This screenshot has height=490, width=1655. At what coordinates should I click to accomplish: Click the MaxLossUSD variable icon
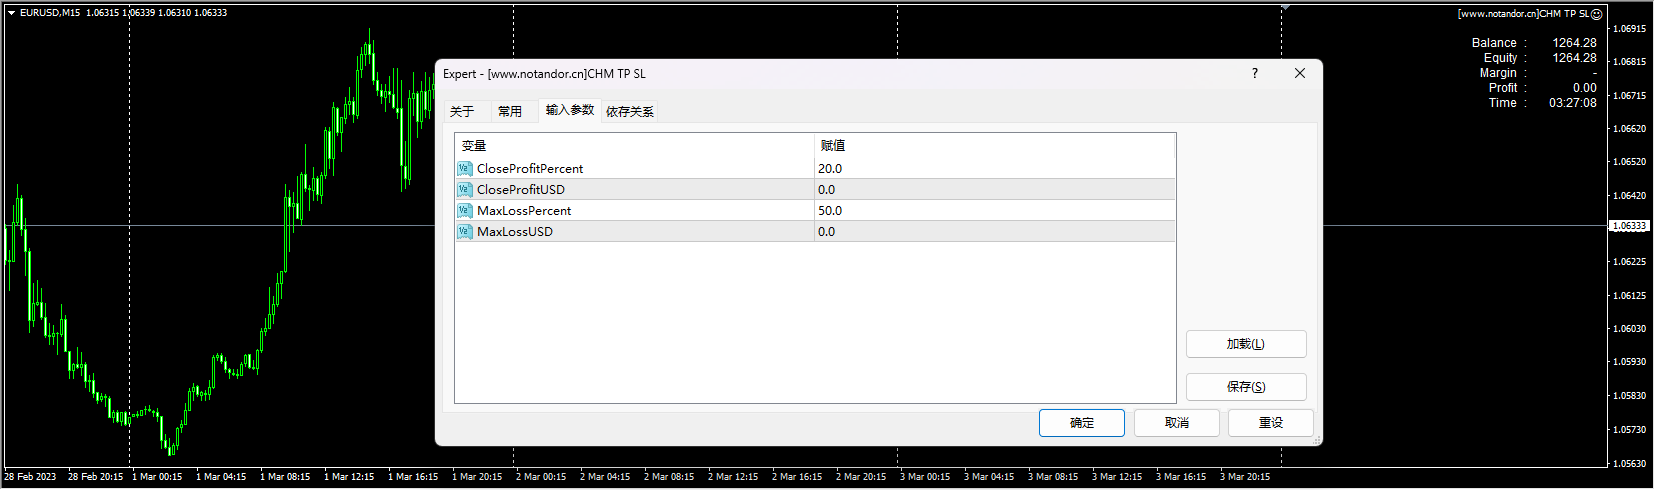pos(464,232)
